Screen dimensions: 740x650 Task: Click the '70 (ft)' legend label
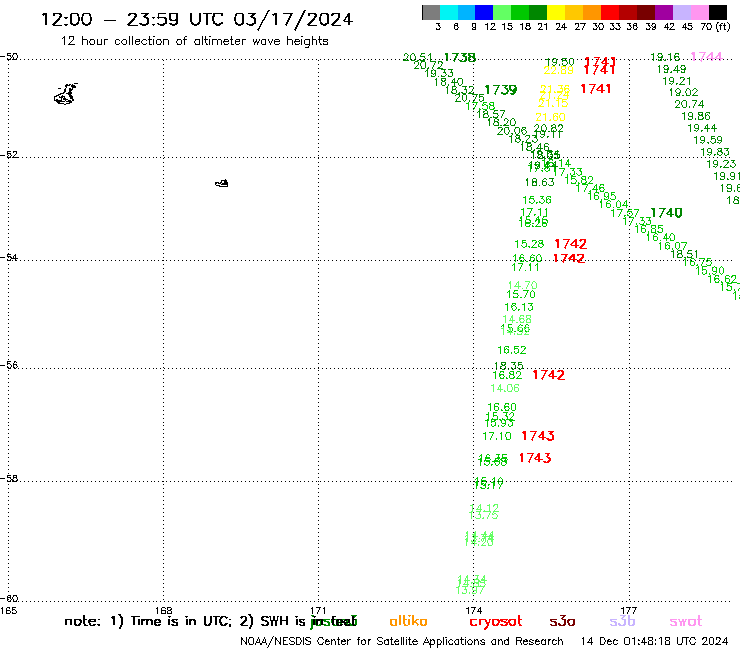(715, 27)
